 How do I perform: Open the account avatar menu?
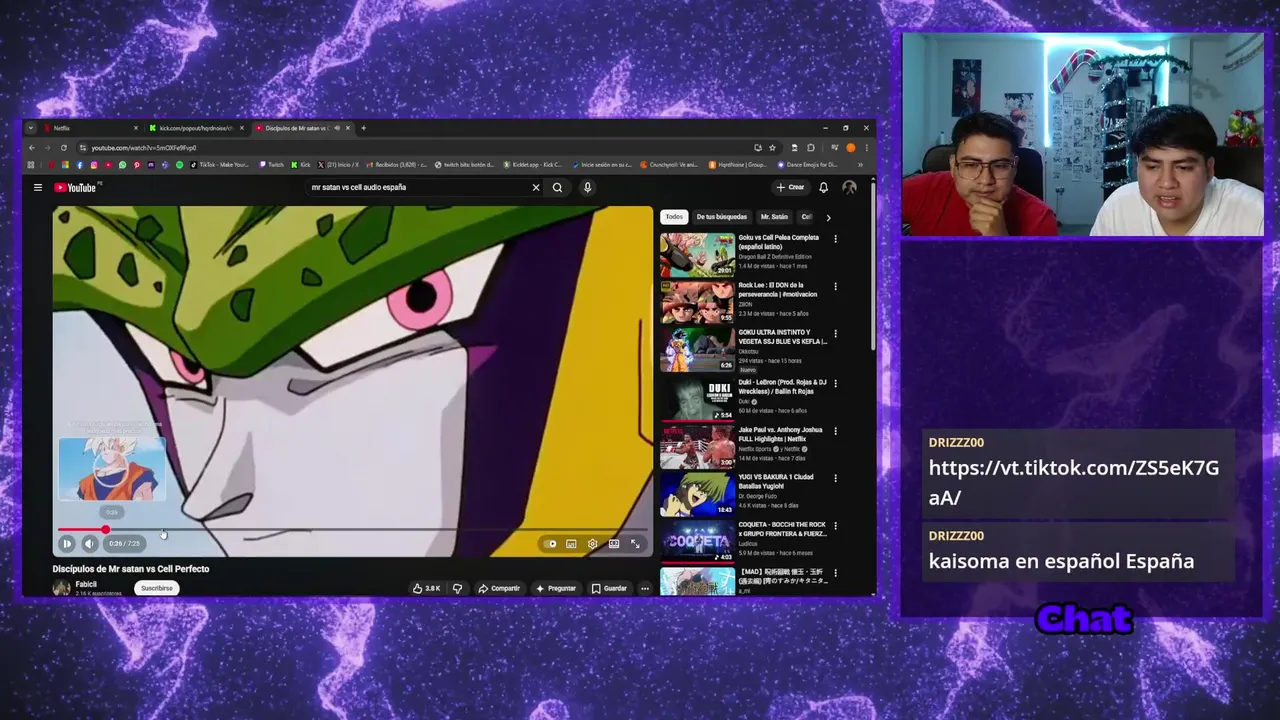tap(849, 187)
